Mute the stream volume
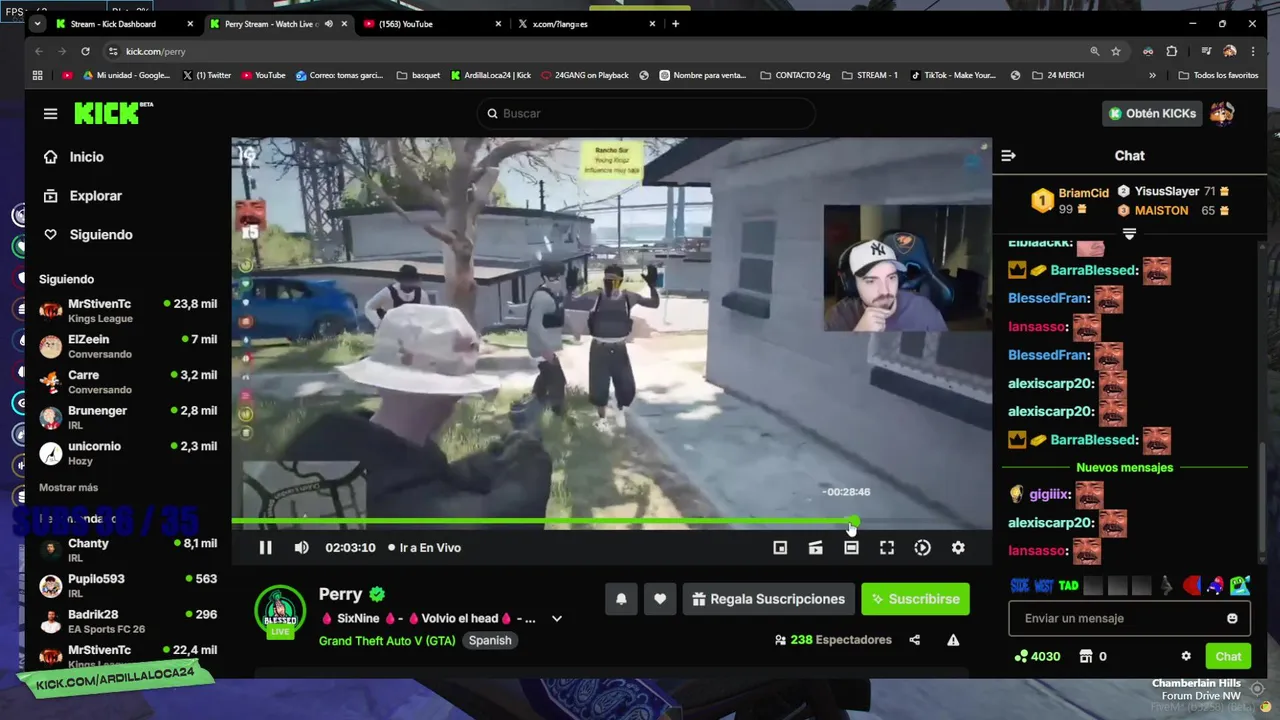 [x=301, y=547]
